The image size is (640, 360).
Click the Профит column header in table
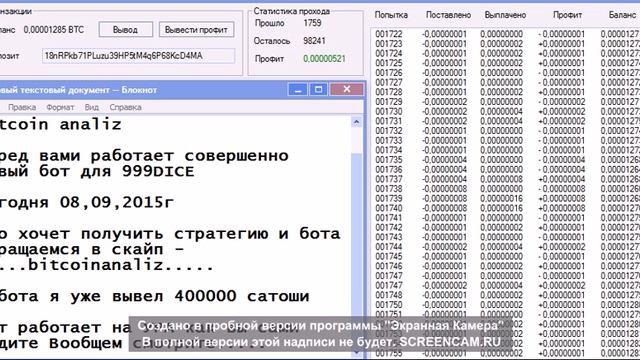pos(567,15)
